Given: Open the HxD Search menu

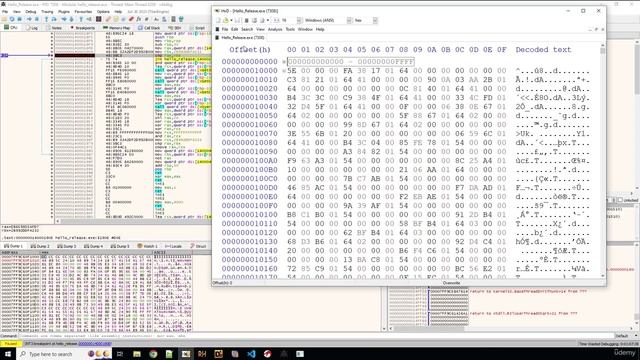Looking at the screenshot, I should click(247, 29).
